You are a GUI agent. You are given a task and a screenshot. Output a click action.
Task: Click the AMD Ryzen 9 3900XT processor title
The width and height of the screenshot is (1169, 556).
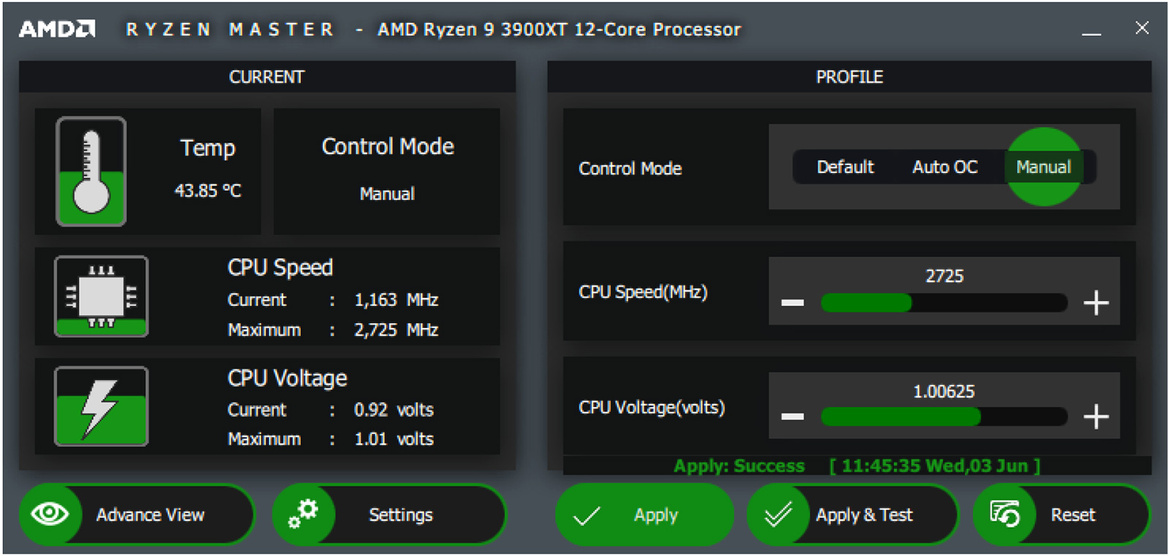click(x=559, y=30)
